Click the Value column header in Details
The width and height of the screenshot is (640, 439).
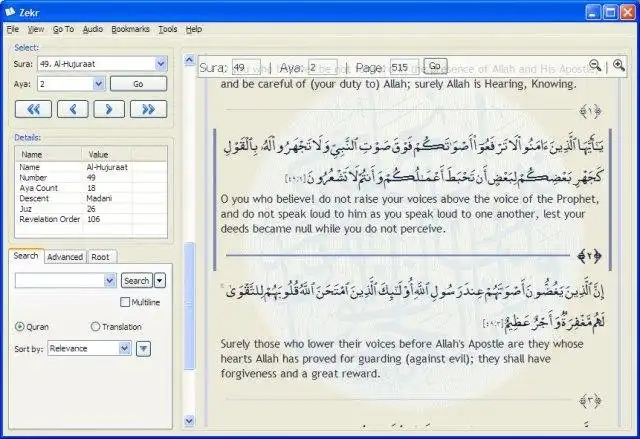click(107, 155)
